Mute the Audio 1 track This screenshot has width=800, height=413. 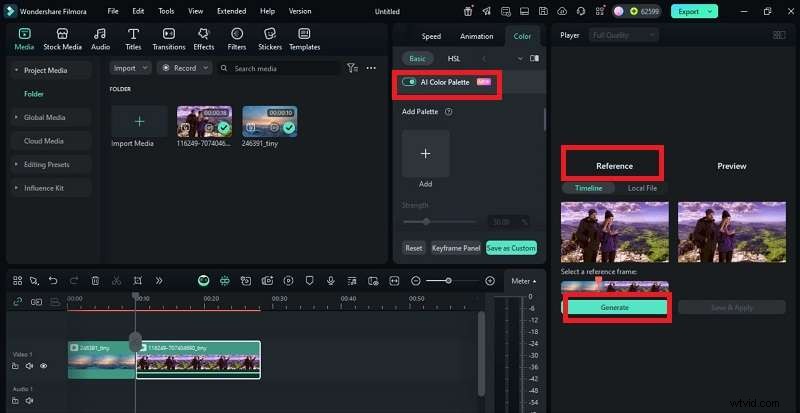[x=30, y=401]
